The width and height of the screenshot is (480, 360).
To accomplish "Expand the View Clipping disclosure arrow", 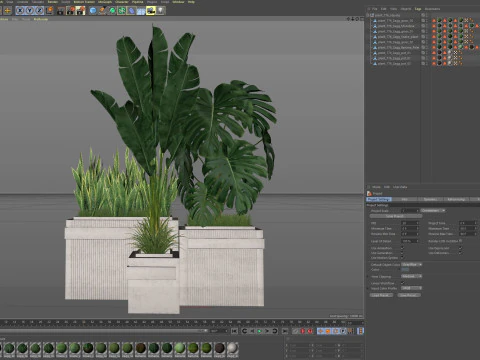I will pyautogui.click(x=368, y=277).
